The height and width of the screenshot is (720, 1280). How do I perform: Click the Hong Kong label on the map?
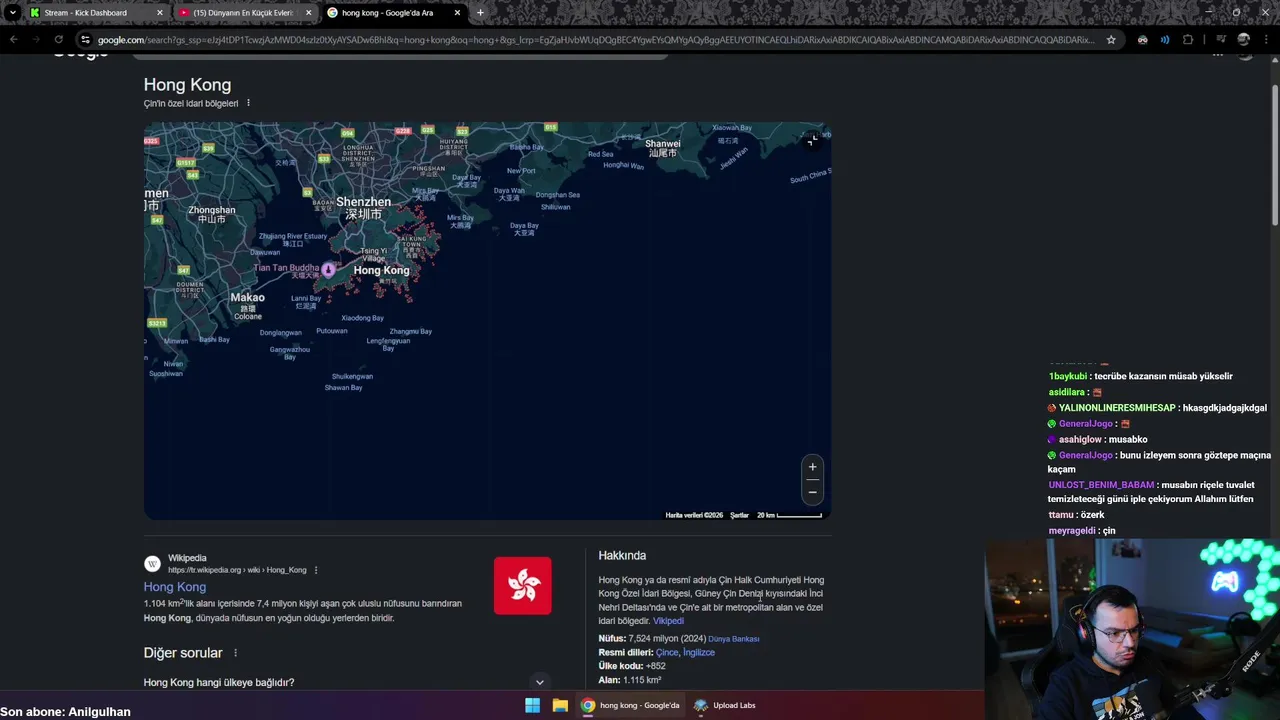tap(381, 270)
